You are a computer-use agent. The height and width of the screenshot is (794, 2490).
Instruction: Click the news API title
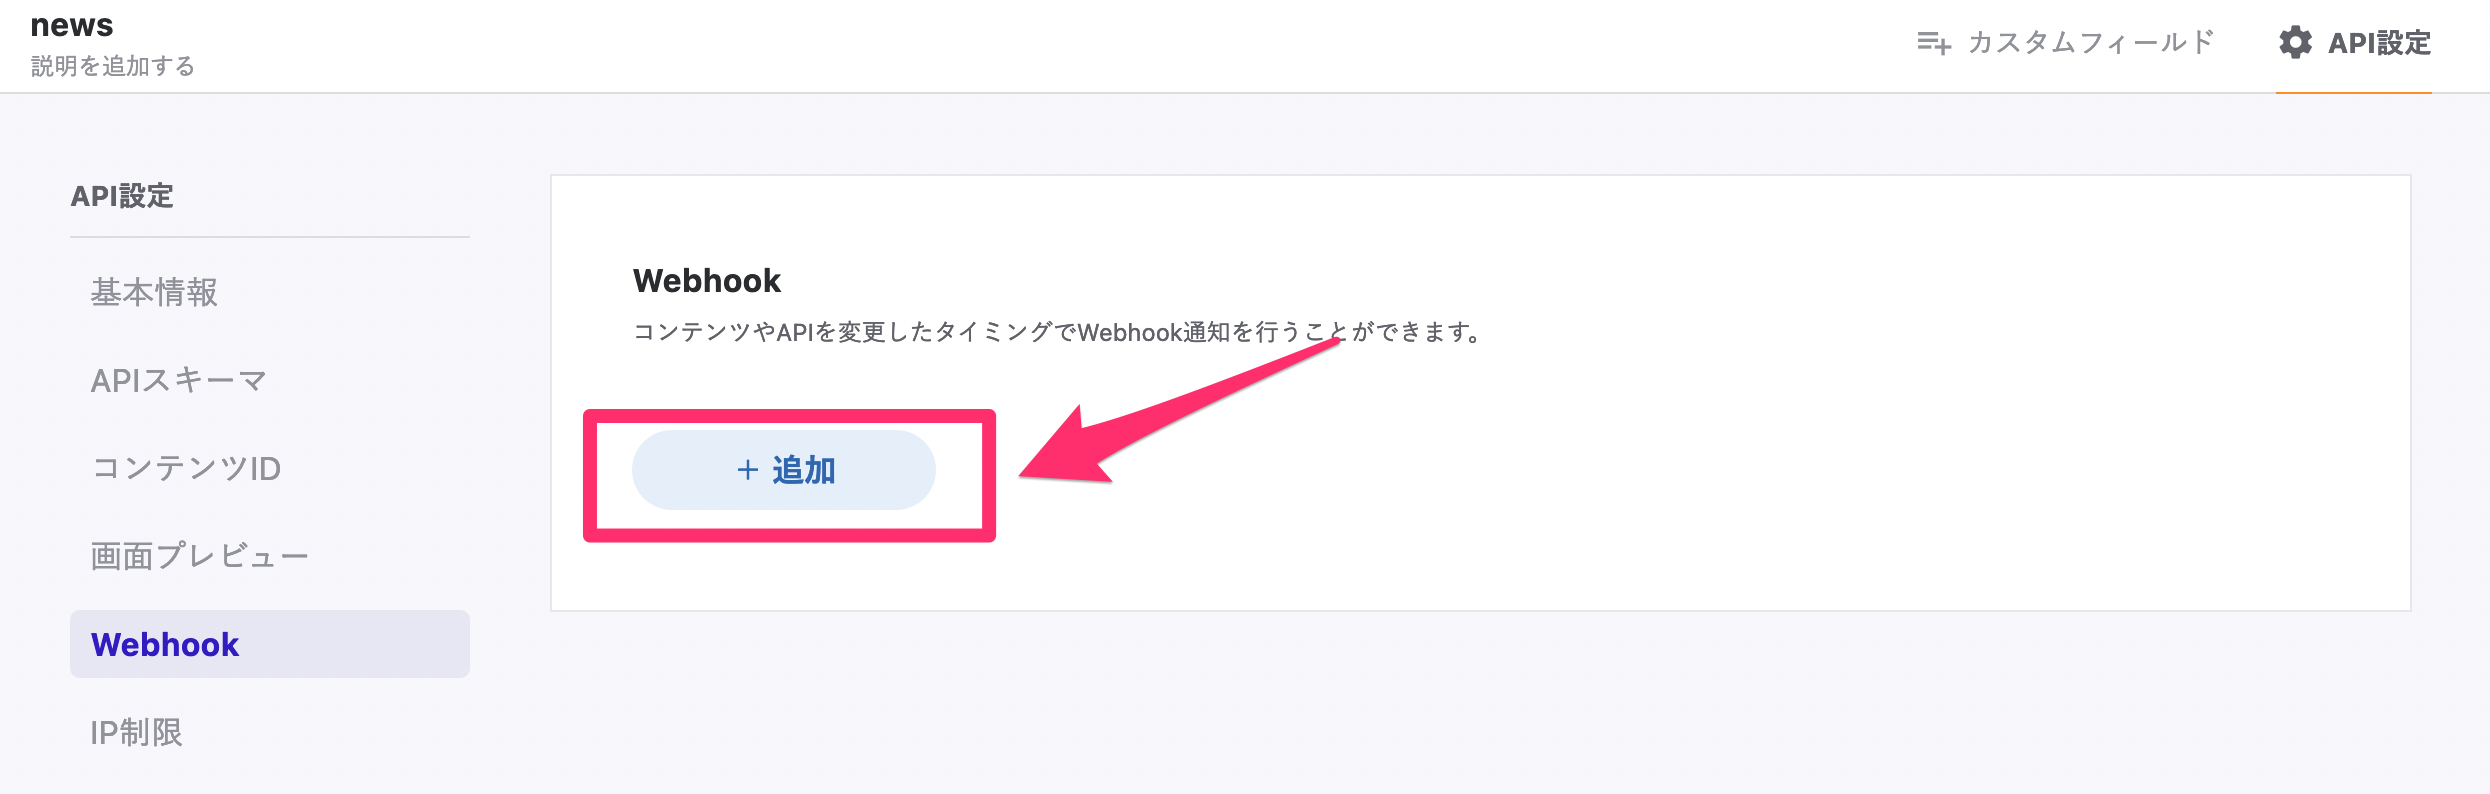pos(72,25)
